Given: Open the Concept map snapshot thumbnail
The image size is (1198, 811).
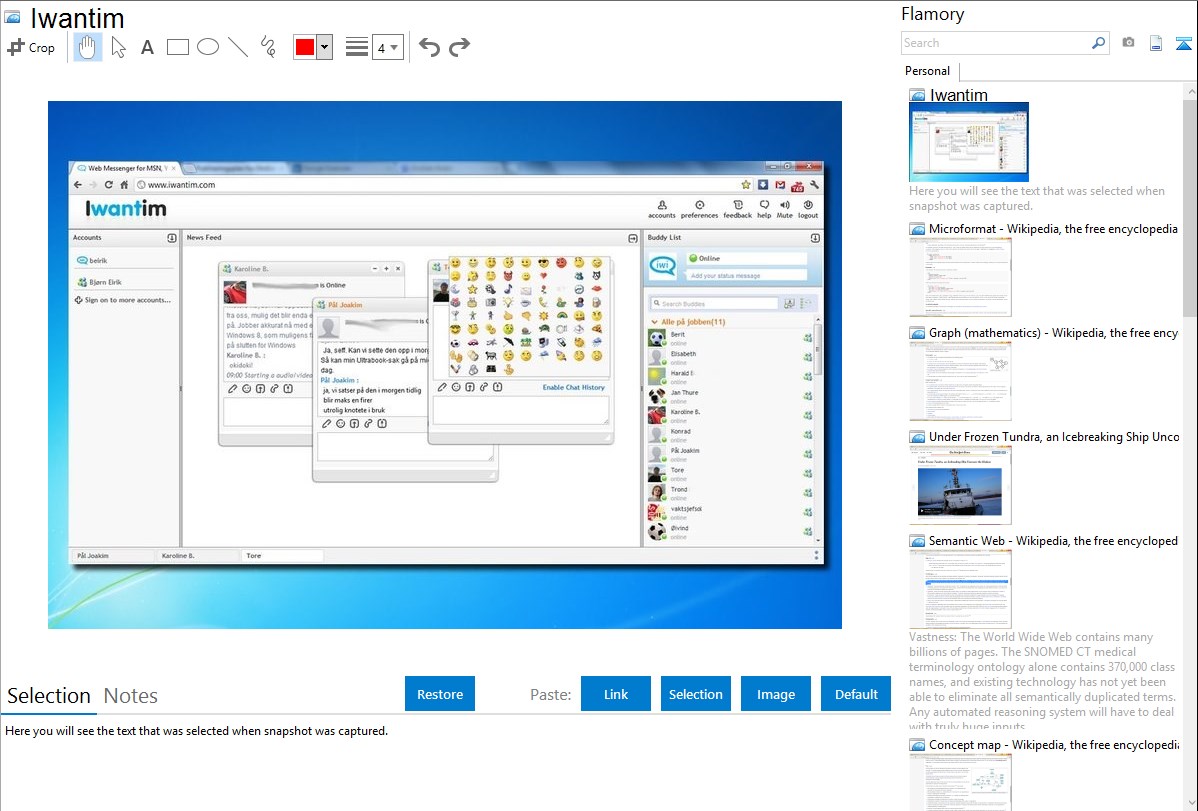Looking at the screenshot, I should [x=960, y=782].
